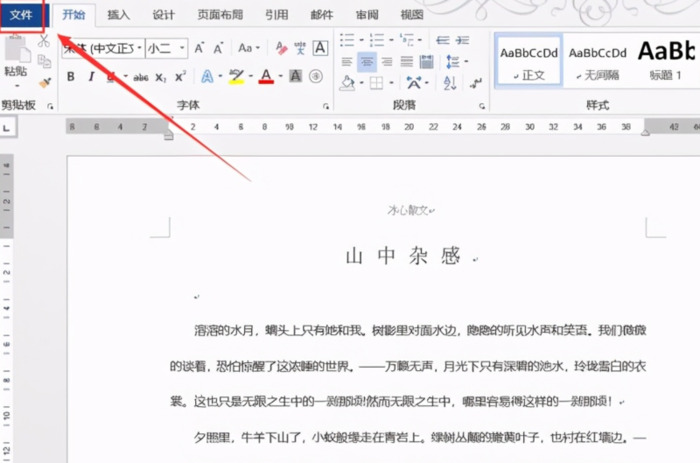
Task: Open the 文件 (File) tab
Action: [21, 15]
